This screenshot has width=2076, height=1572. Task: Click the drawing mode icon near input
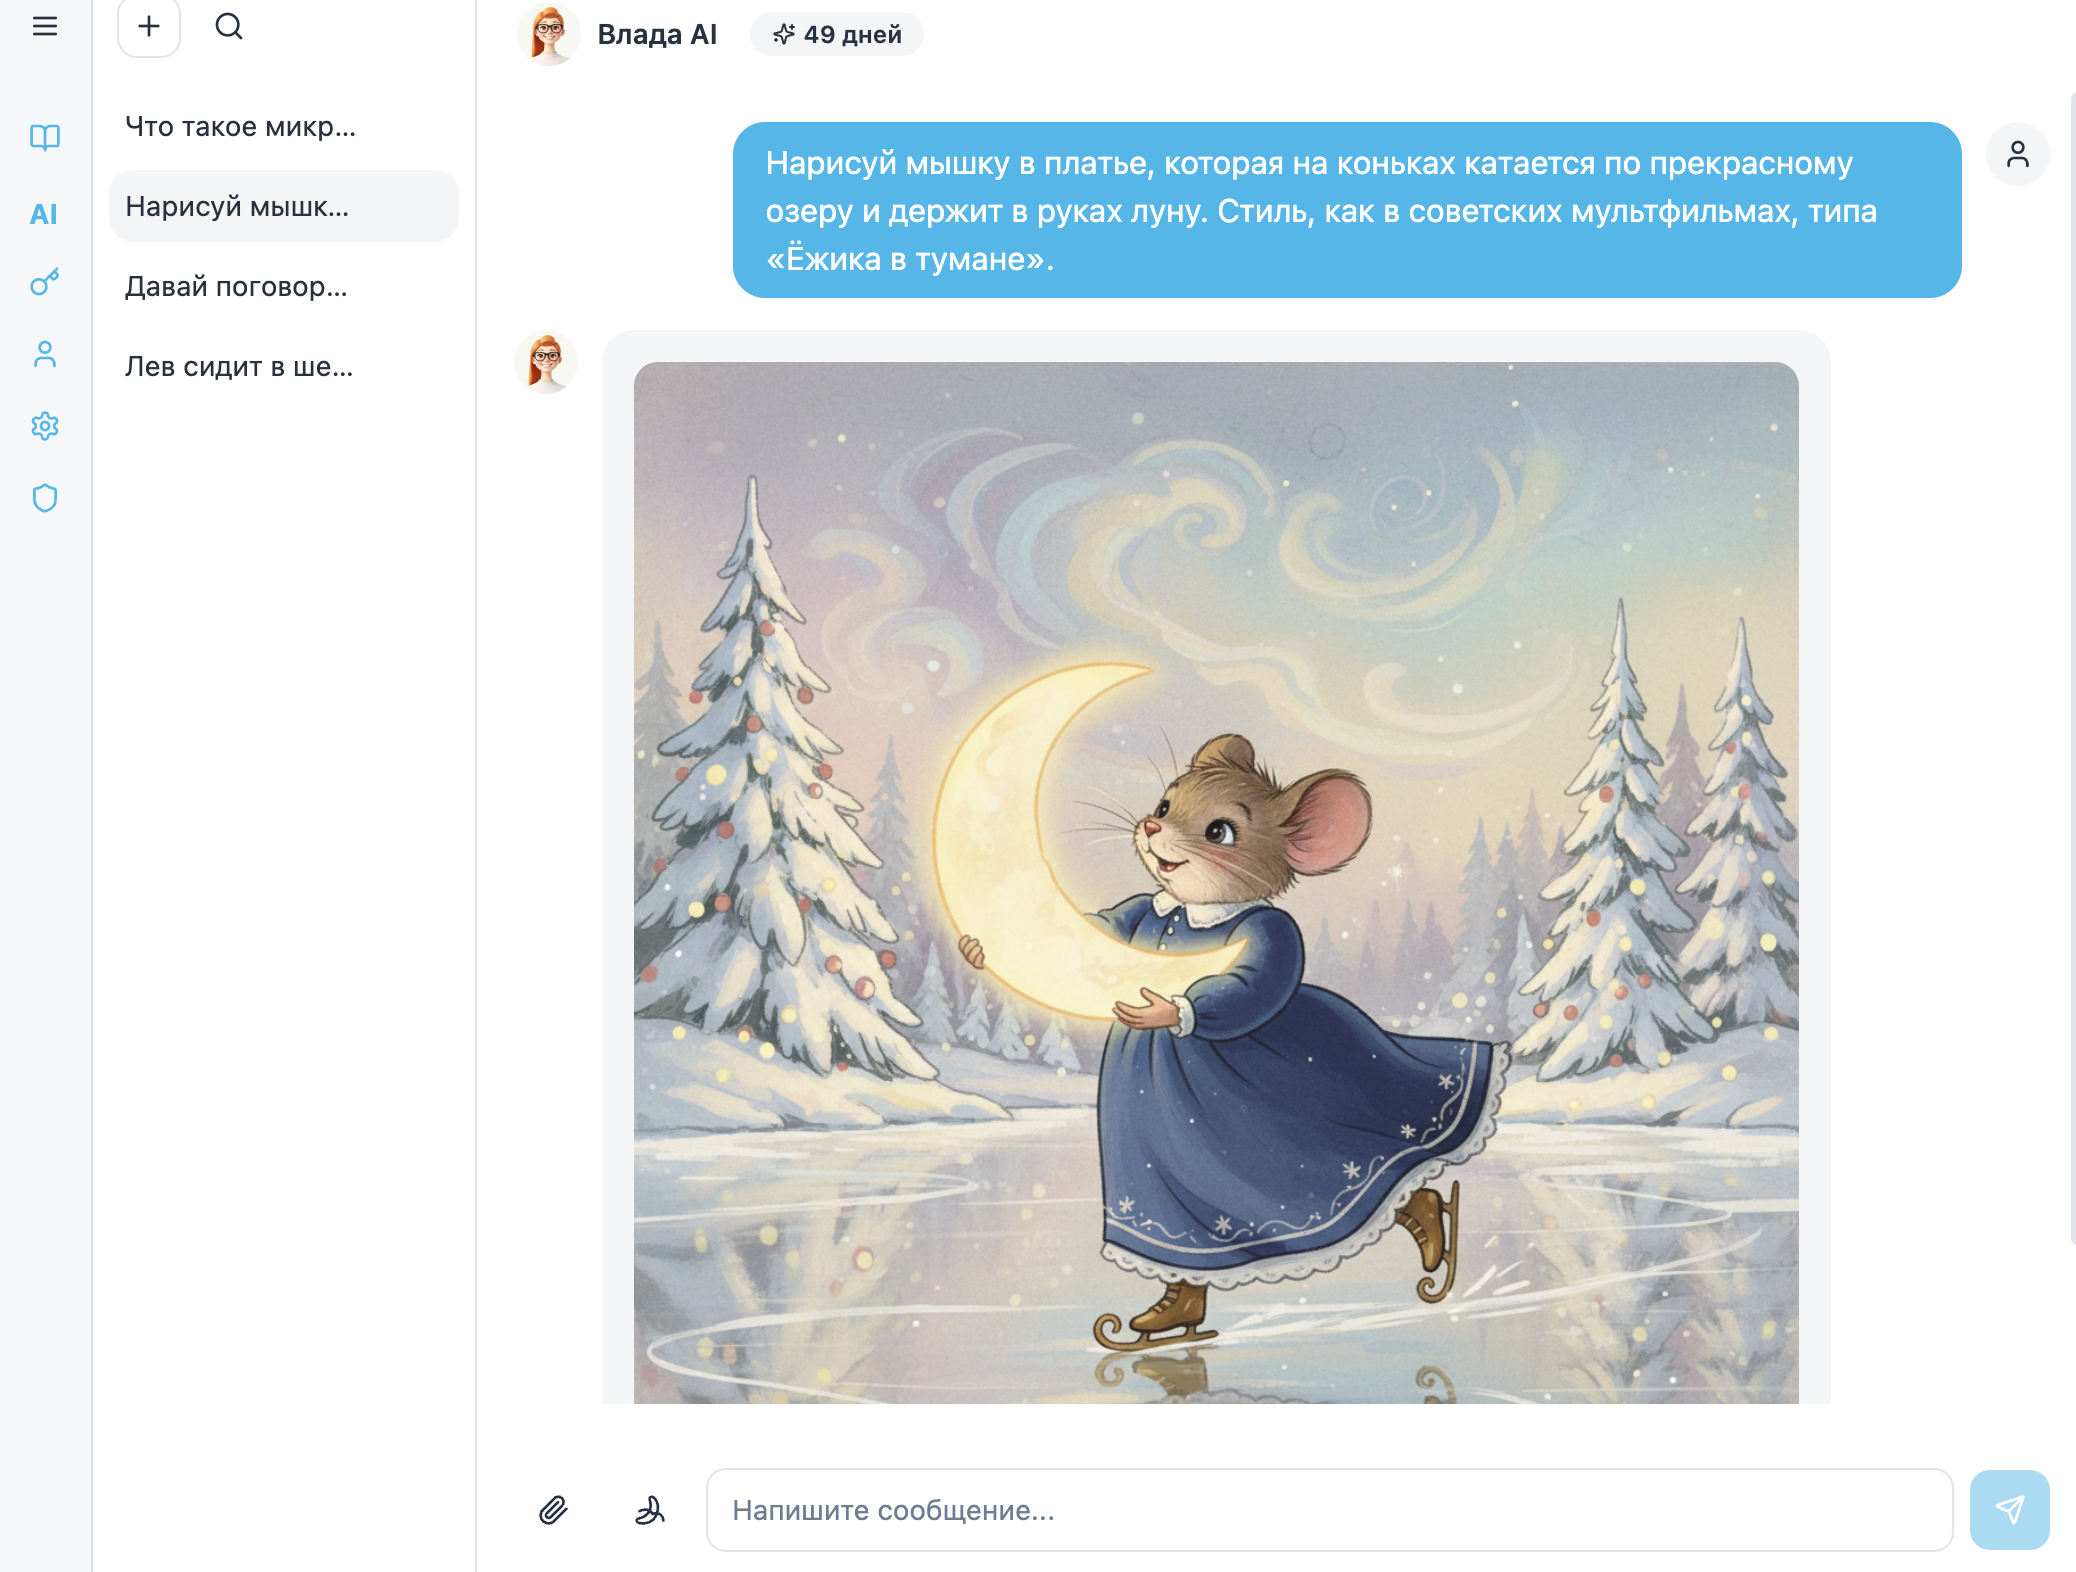pyautogui.click(x=650, y=1510)
